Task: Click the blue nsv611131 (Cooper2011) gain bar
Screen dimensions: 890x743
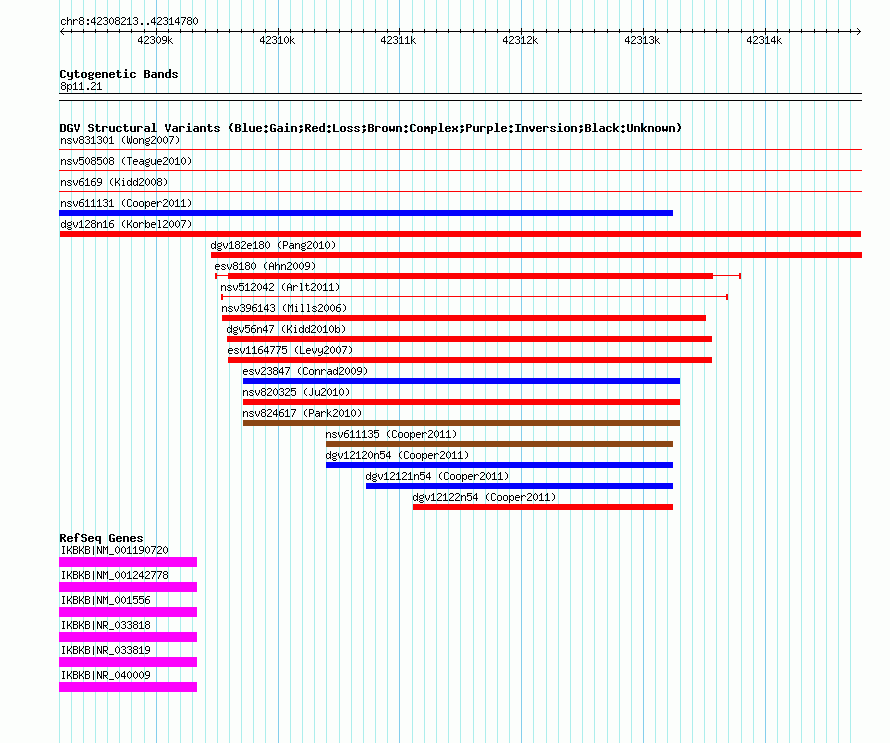Action: tap(366, 213)
